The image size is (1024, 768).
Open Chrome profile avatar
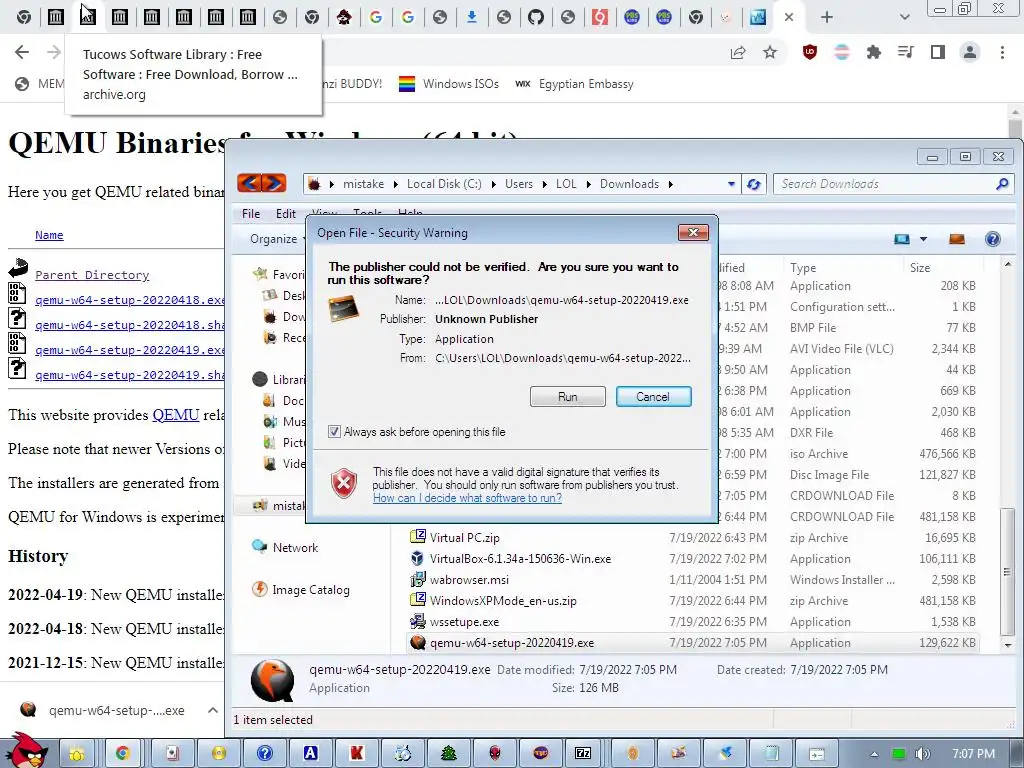[970, 52]
